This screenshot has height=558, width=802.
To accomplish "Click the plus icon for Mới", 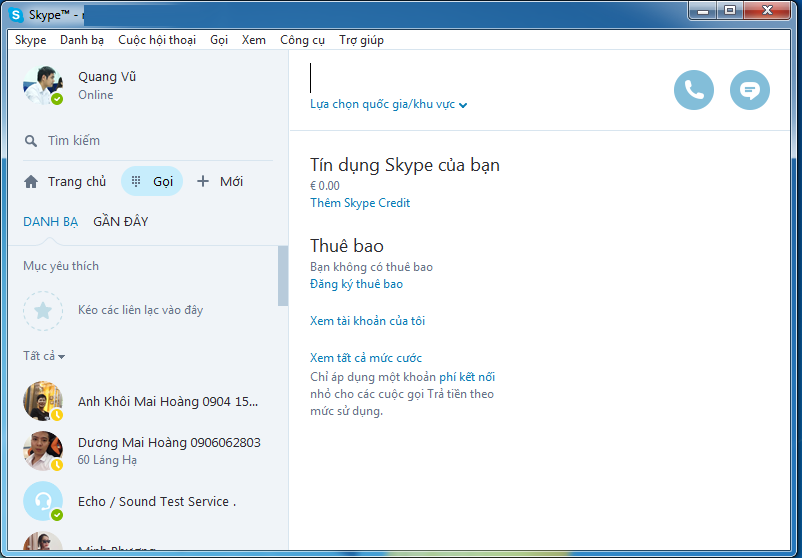I will [203, 182].
